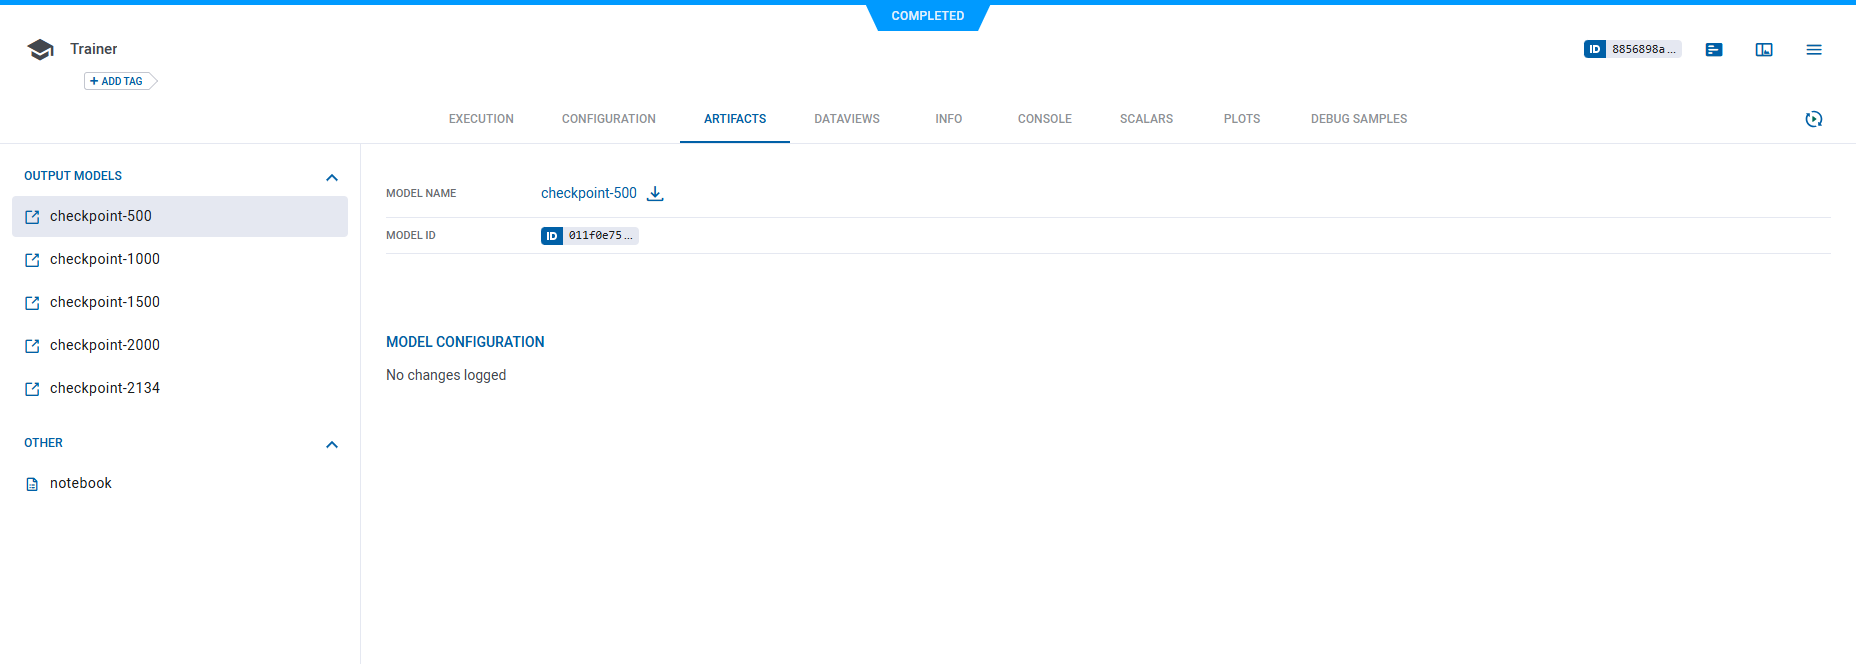The image size is (1856, 664).
Task: Select the notebook artifact
Action: pyautogui.click(x=81, y=483)
